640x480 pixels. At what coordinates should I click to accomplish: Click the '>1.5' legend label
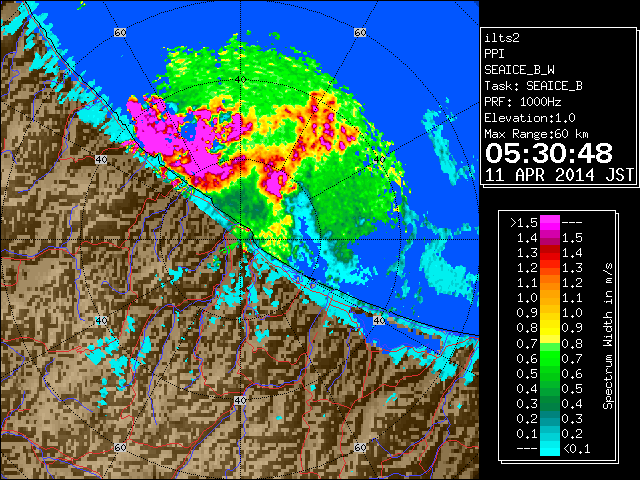tap(523, 223)
